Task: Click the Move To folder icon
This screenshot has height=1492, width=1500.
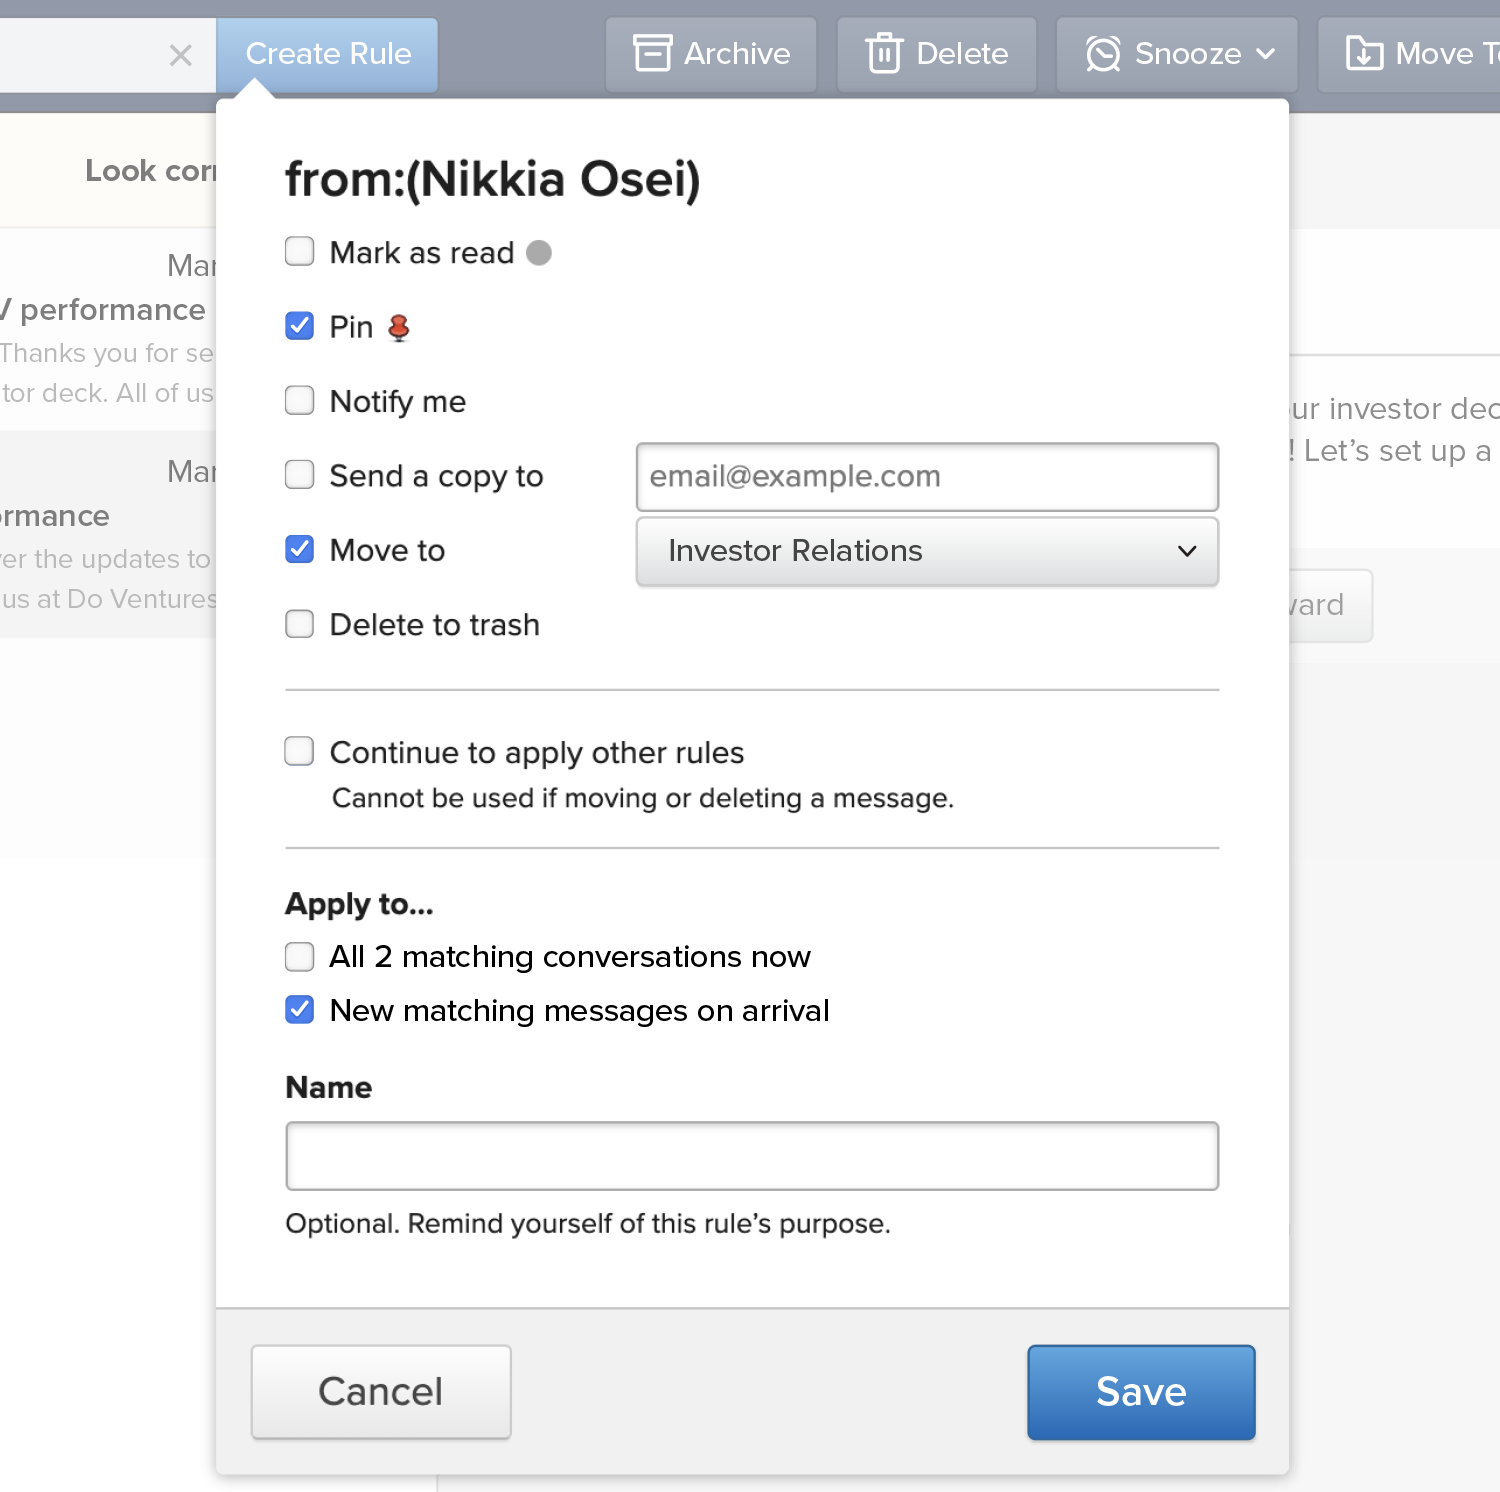Action: pyautogui.click(x=1364, y=53)
